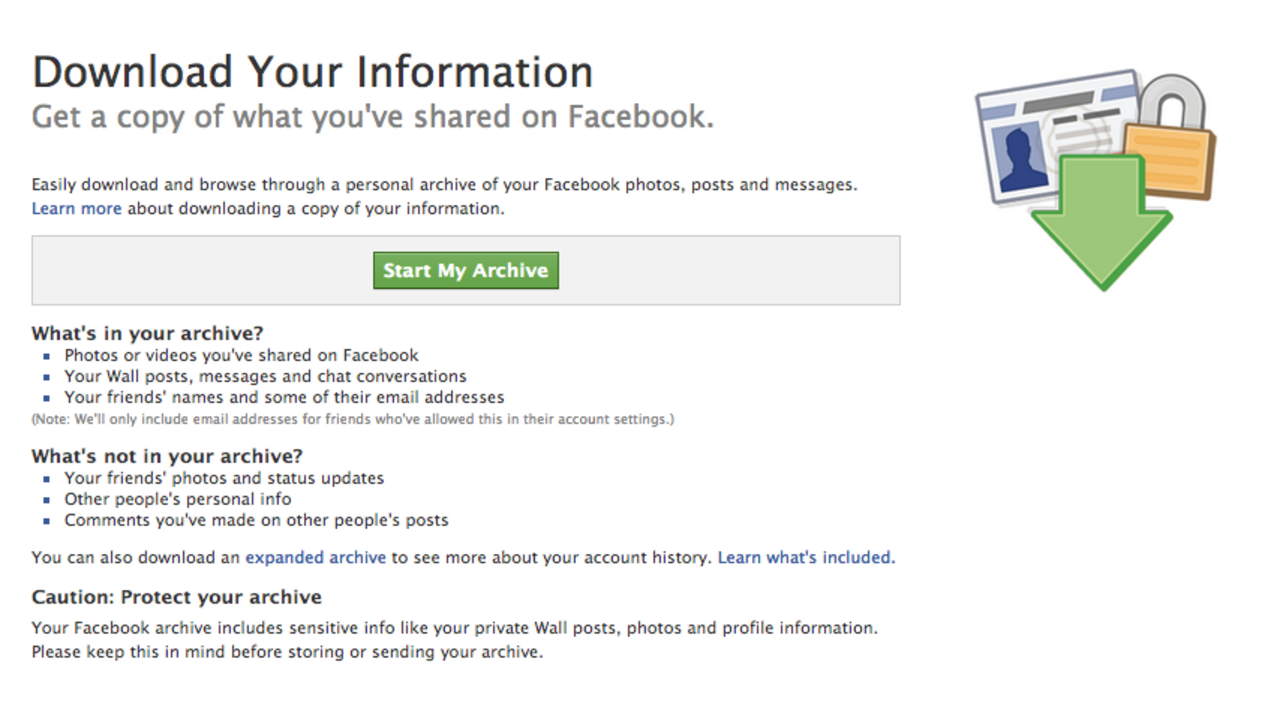Click the bullet beside "Your friends' names"

point(48,397)
